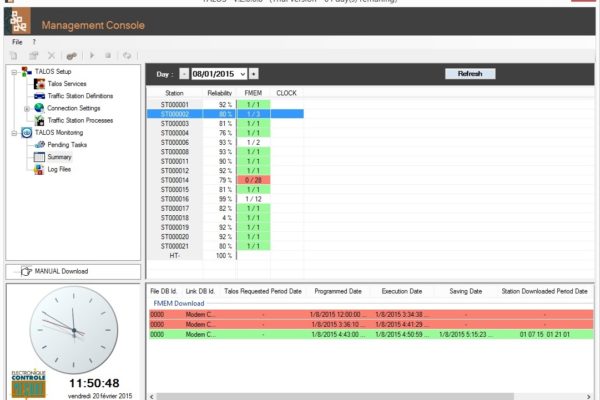Click Link DB Id. column header
The image size is (600, 400).
point(200,291)
